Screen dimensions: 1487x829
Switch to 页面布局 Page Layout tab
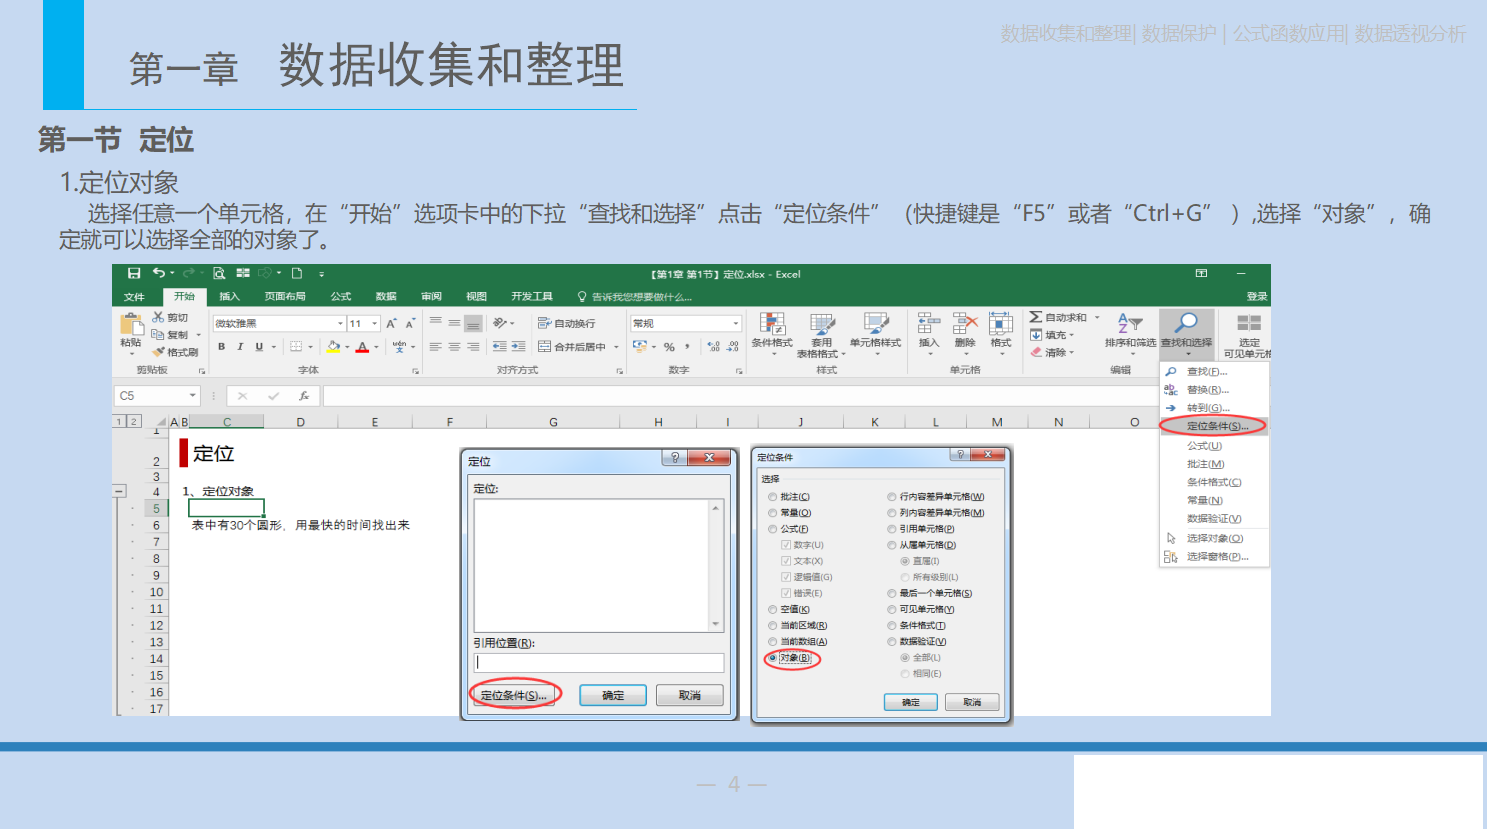click(x=285, y=297)
